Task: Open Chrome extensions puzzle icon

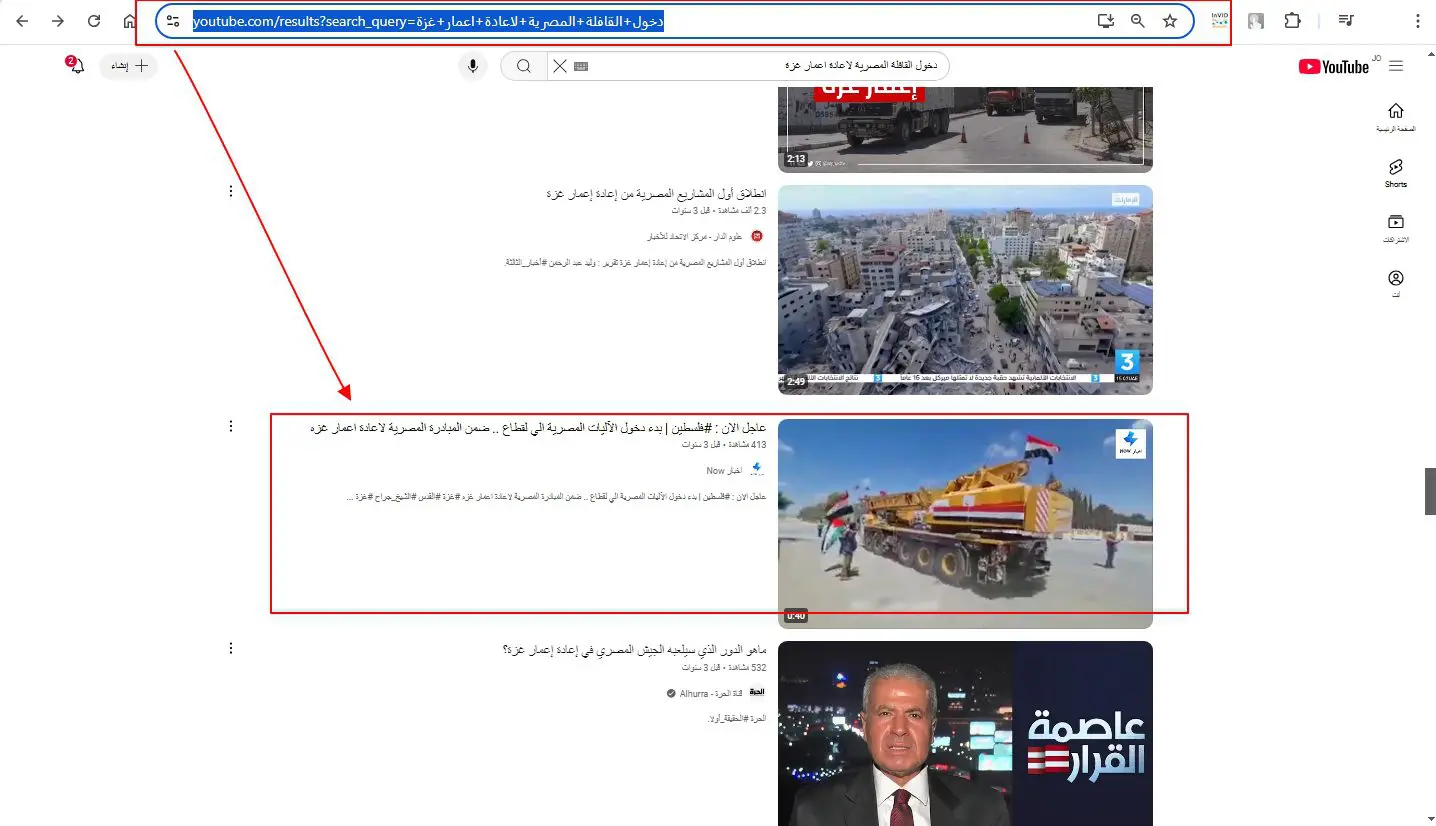Action: click(x=1292, y=21)
